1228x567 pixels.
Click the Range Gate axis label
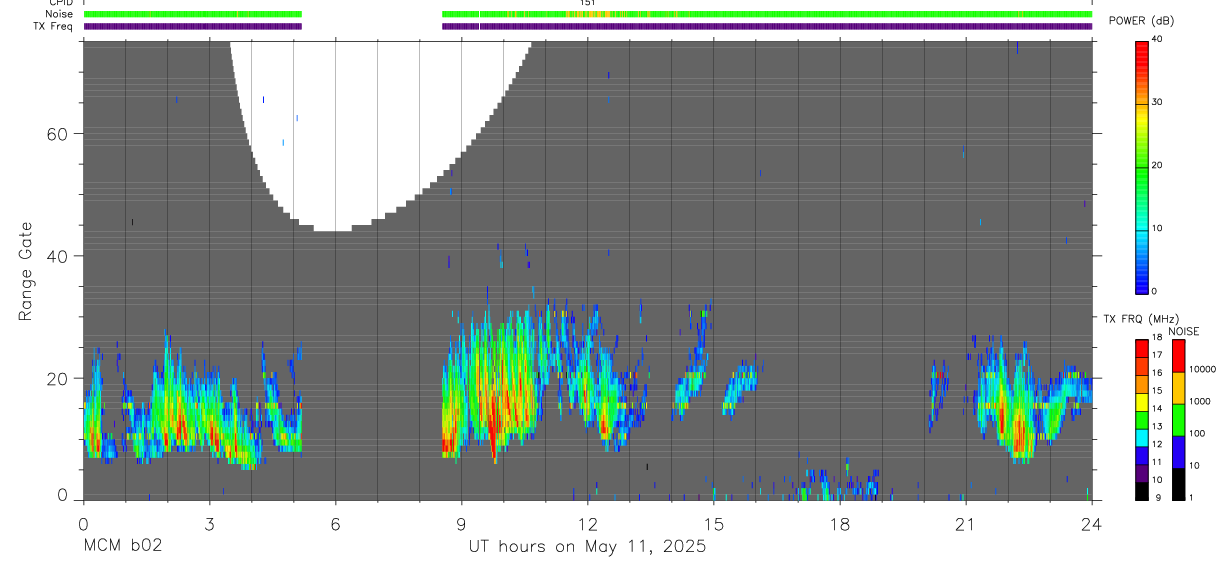pos(27,271)
